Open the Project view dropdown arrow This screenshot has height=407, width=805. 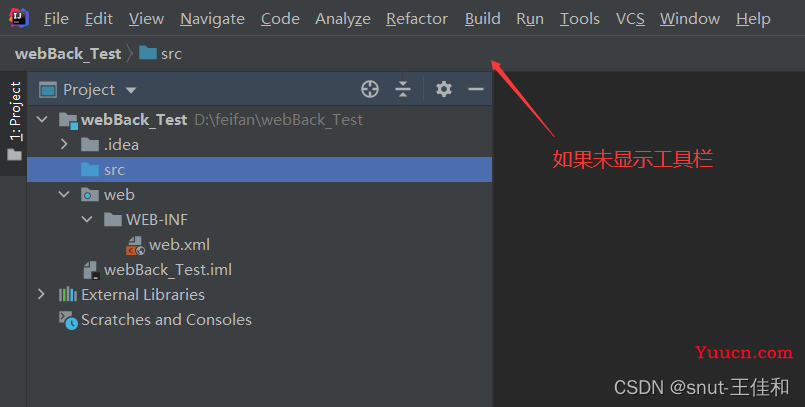pos(131,90)
